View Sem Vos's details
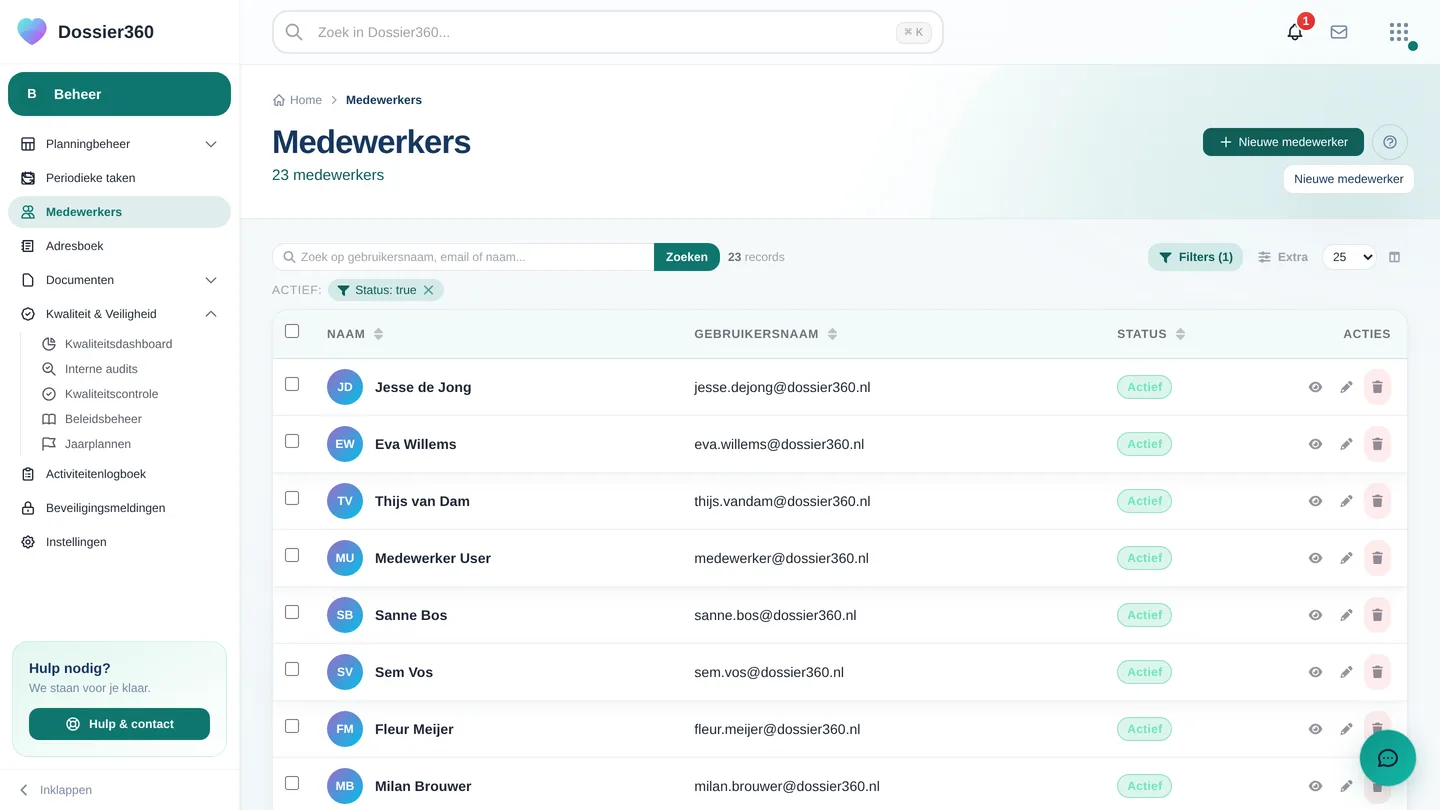Image resolution: width=1440 pixels, height=810 pixels. [1316, 672]
